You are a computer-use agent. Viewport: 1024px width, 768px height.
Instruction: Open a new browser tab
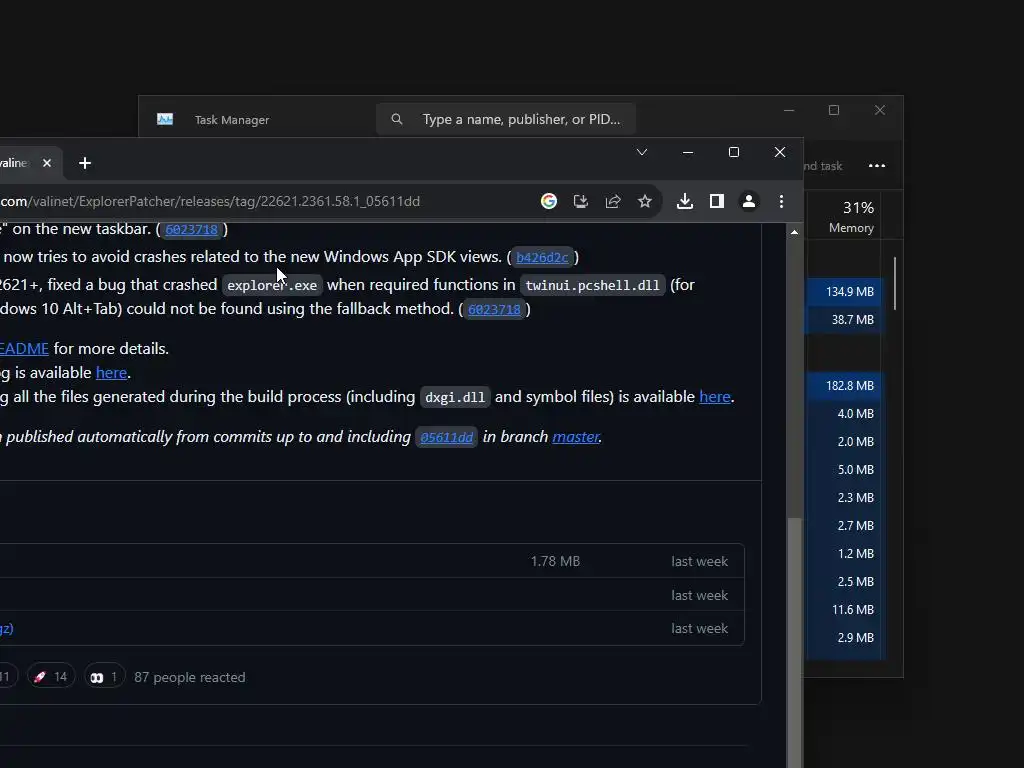click(85, 163)
